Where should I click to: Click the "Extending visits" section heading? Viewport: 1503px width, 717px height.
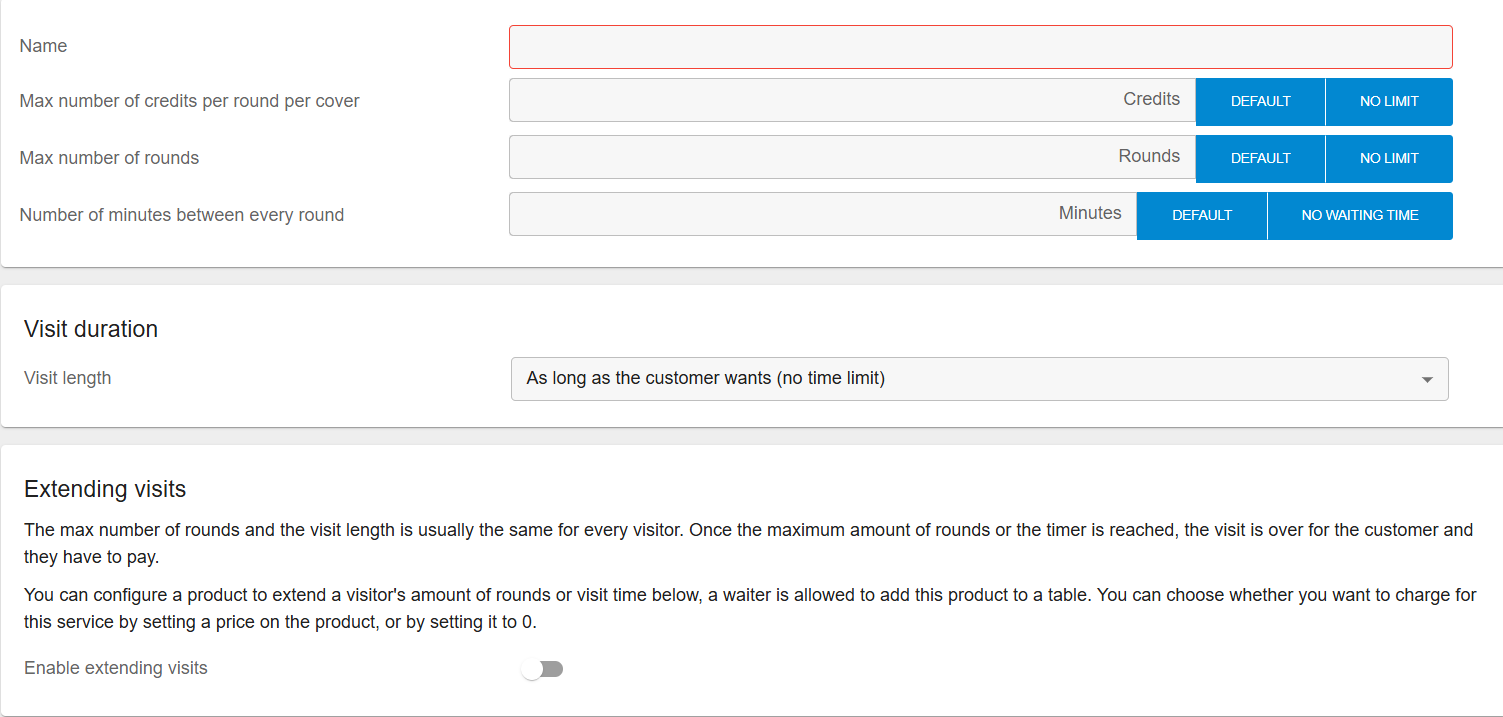(x=105, y=489)
